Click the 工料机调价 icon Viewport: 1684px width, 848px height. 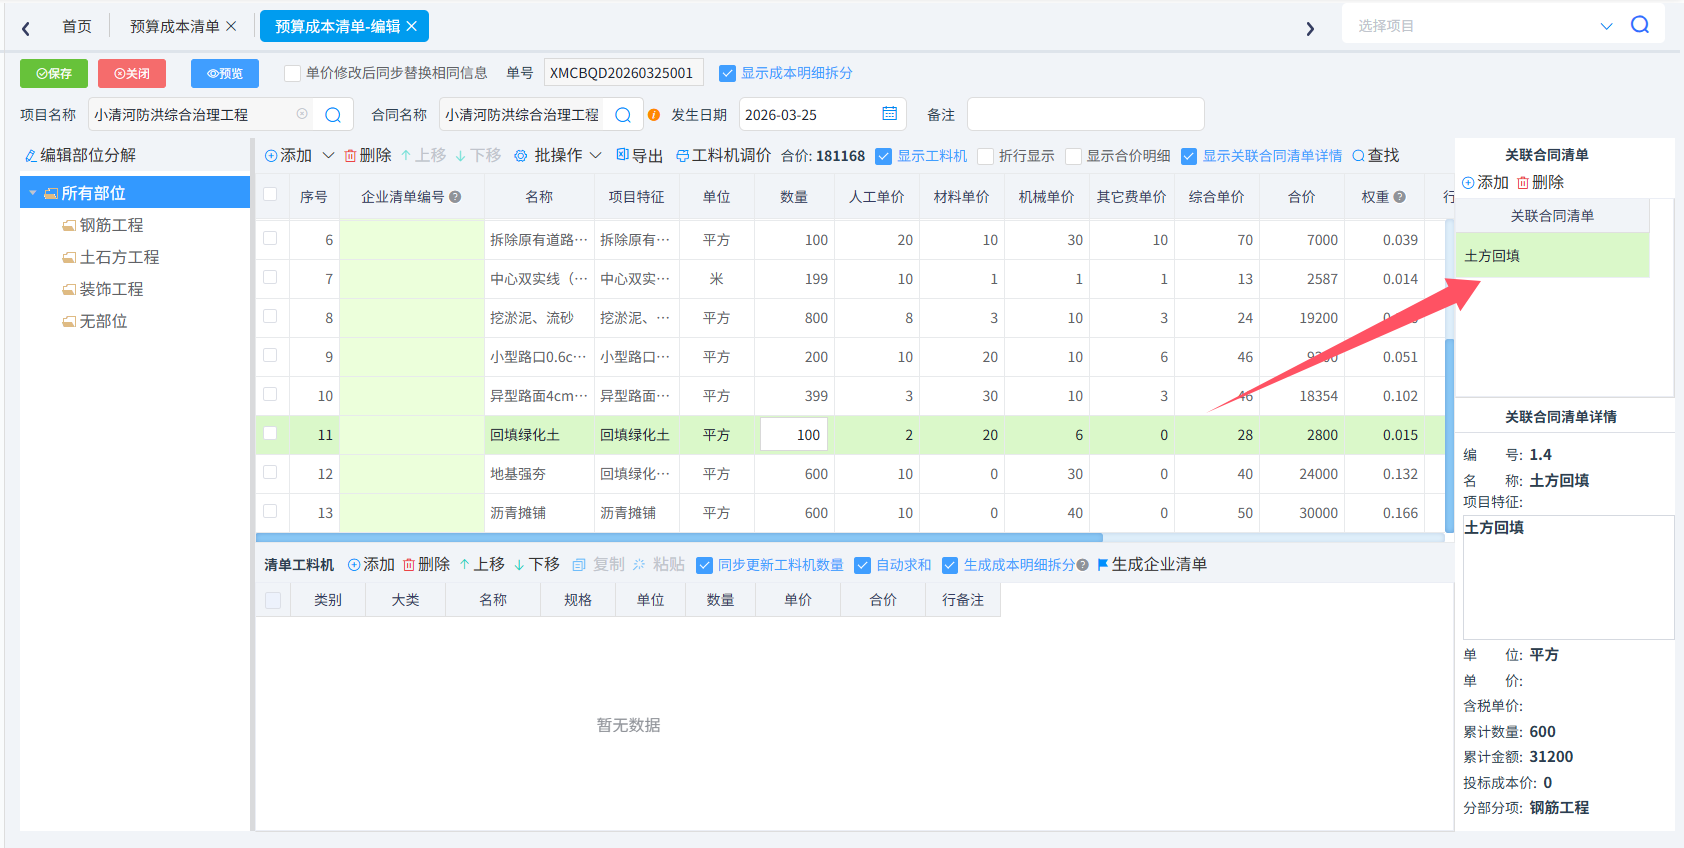(x=682, y=156)
